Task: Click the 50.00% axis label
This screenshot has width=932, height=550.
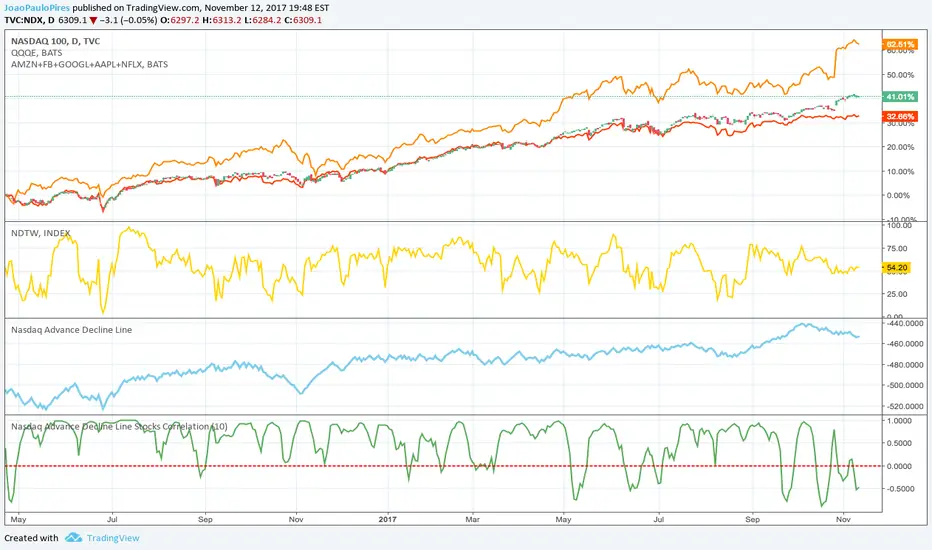Action: (900, 75)
